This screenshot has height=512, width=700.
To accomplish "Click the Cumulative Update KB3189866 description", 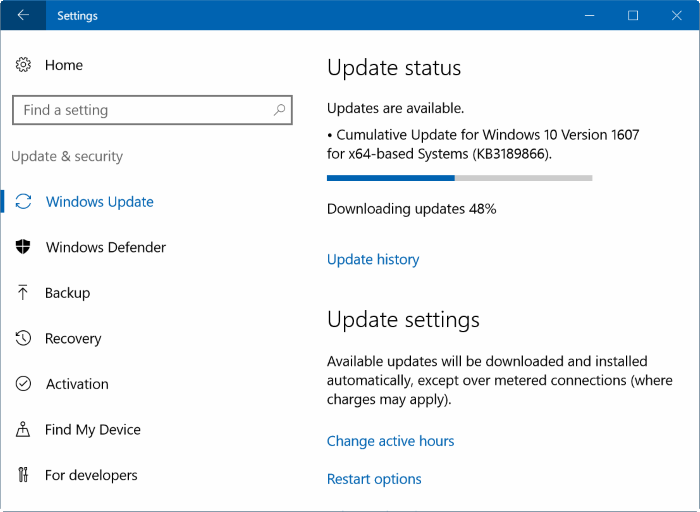I will pos(483,144).
